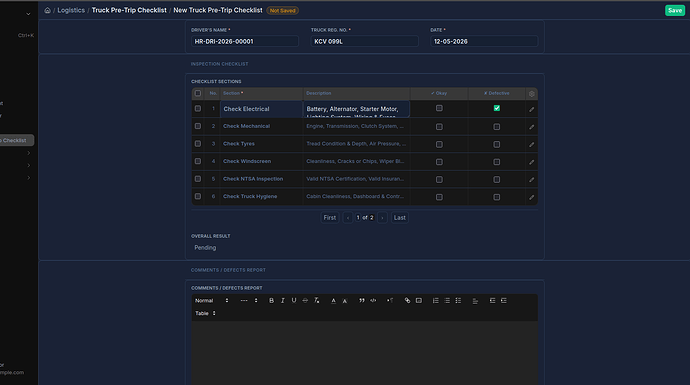
Task: Start an ordered numbered list
Action: click(436, 301)
